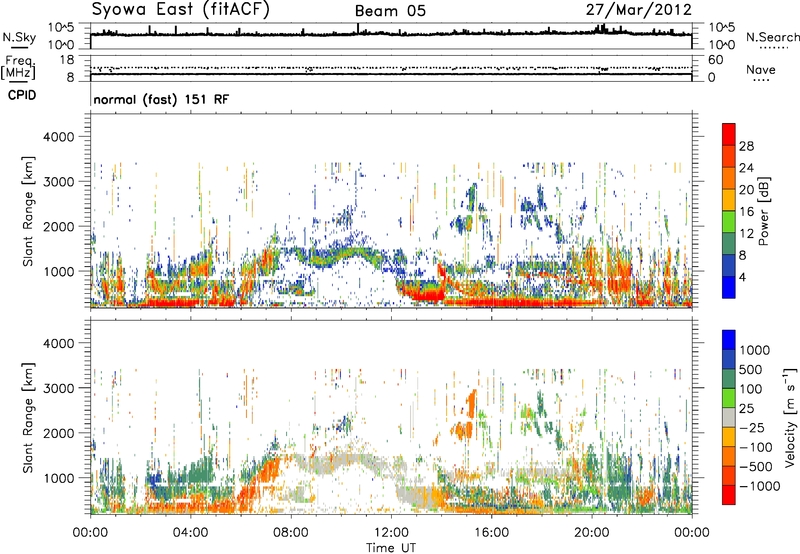Click the 04:00 time tick label
The image size is (800, 554).
190,533
